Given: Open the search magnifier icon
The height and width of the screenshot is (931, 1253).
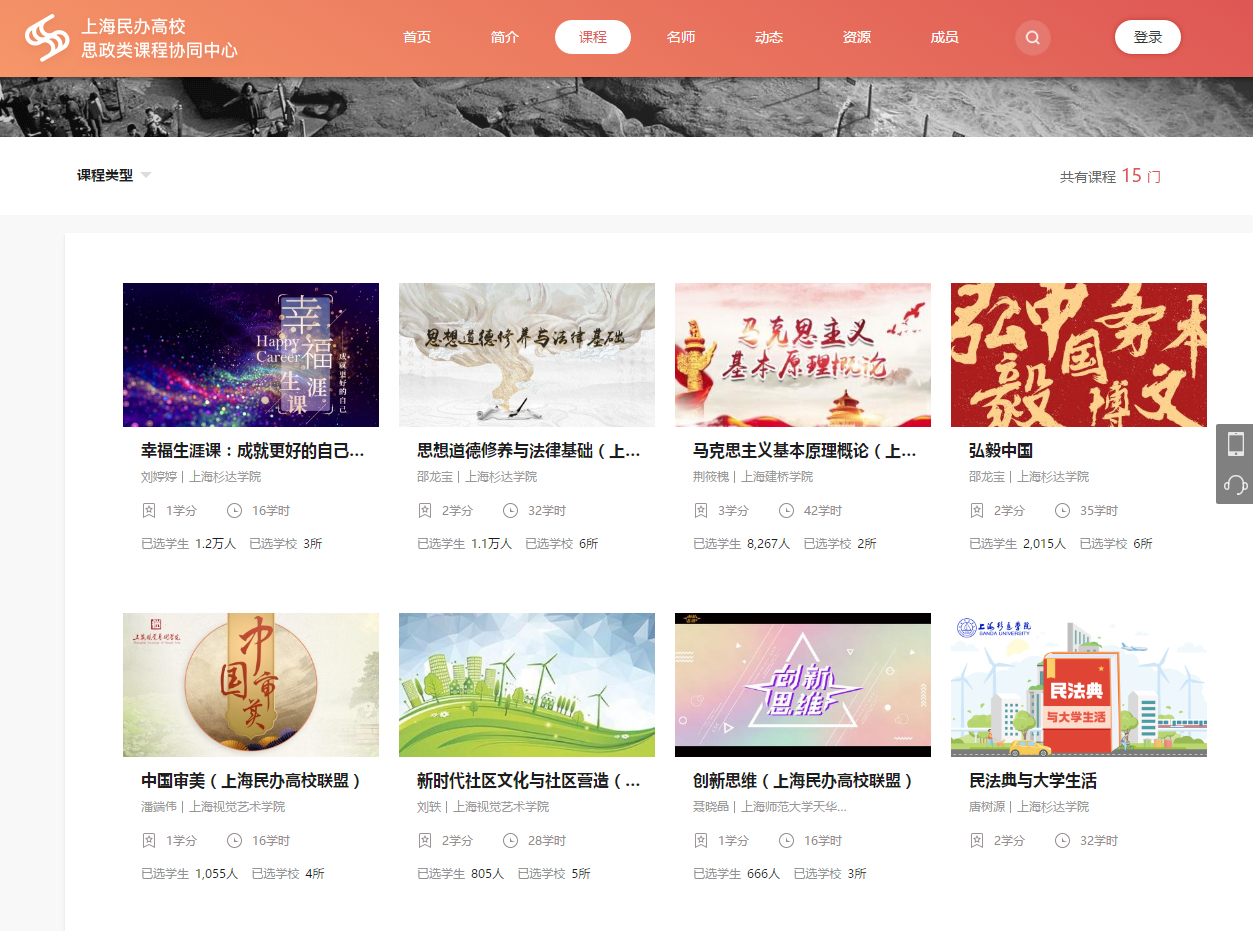Looking at the screenshot, I should 1033,38.
